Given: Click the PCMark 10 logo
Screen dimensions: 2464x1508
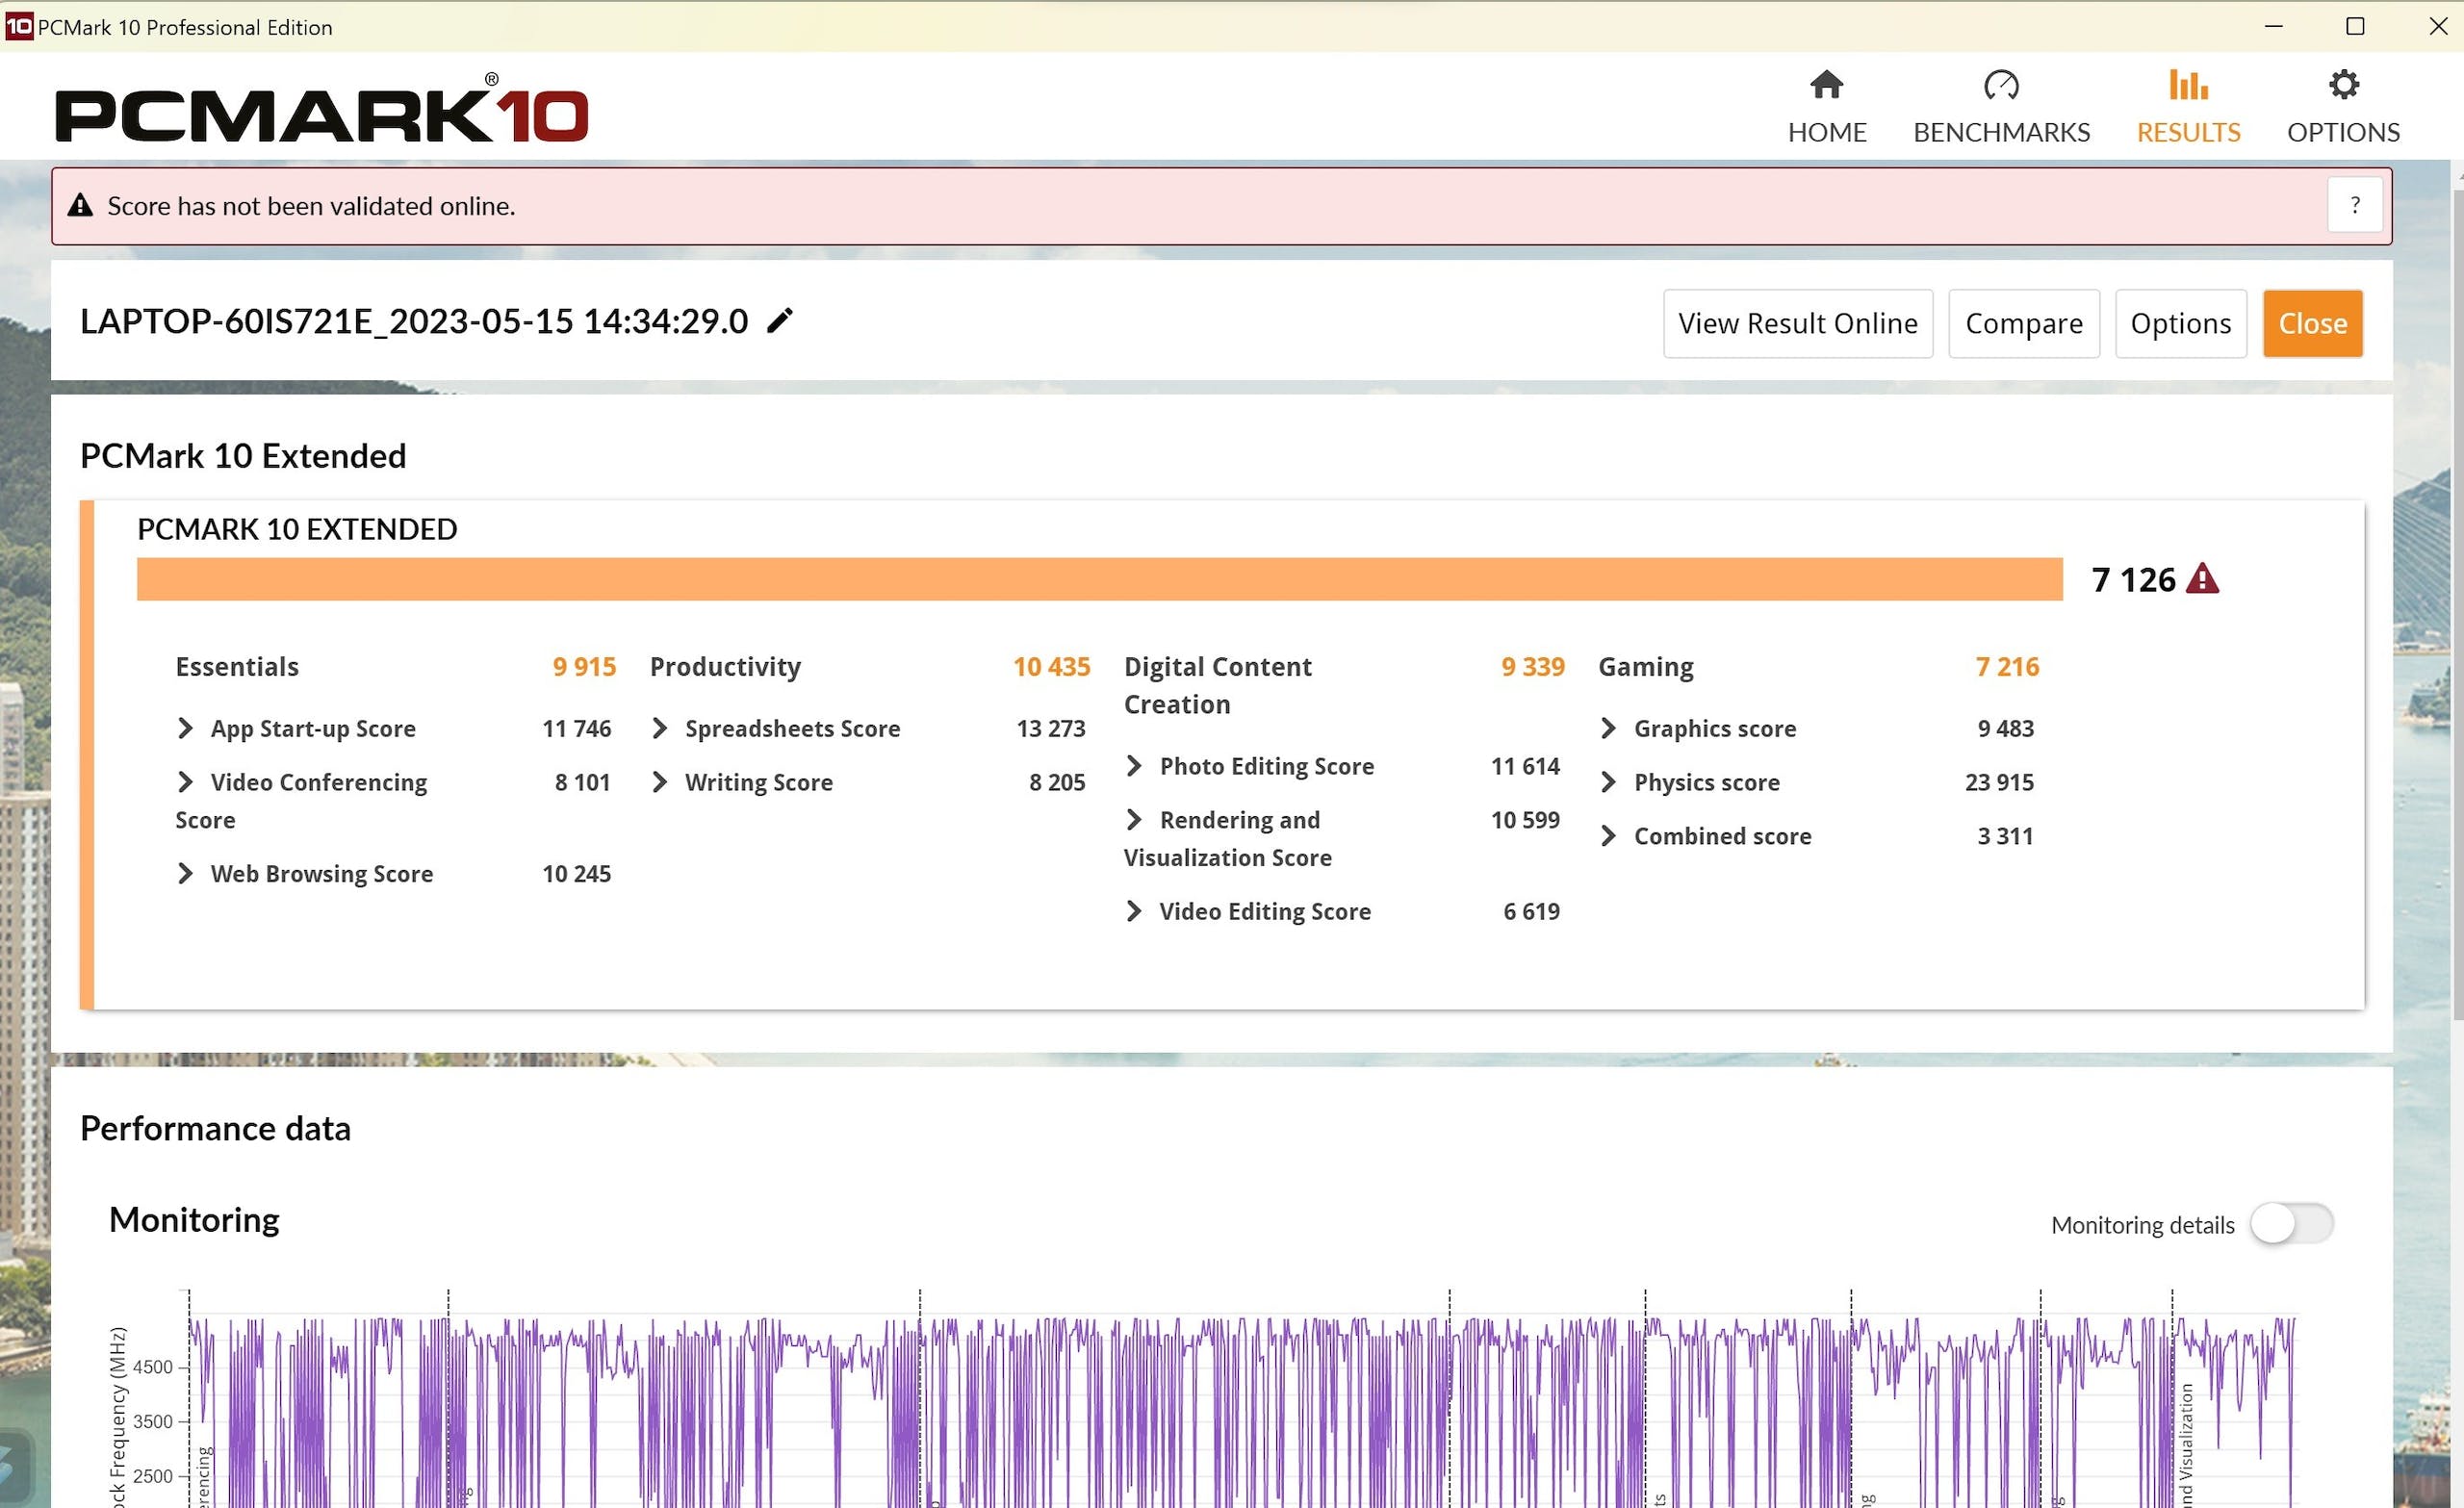Looking at the screenshot, I should tap(321, 108).
